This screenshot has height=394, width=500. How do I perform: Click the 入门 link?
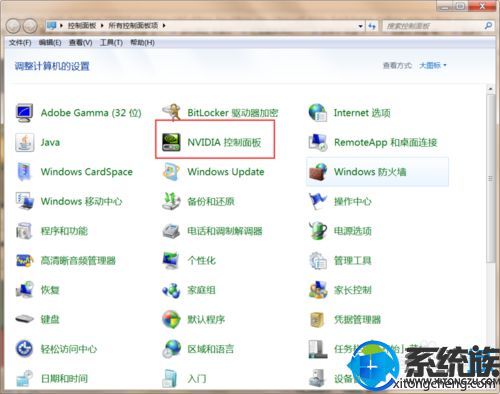(197, 378)
